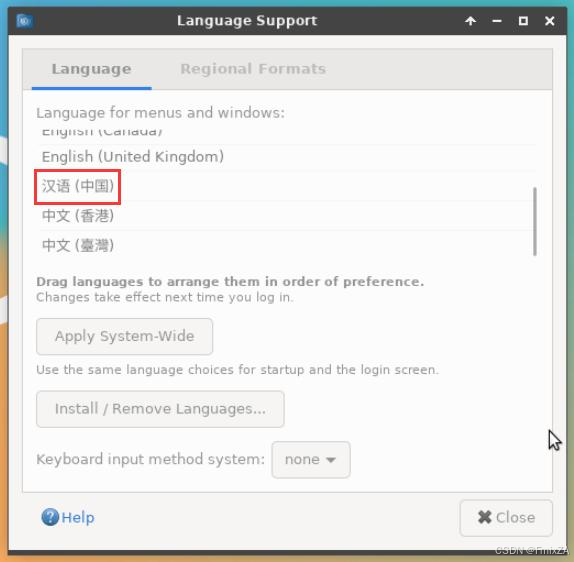
Task: Click the blue Help question mark icon
Action: [x=50, y=517]
